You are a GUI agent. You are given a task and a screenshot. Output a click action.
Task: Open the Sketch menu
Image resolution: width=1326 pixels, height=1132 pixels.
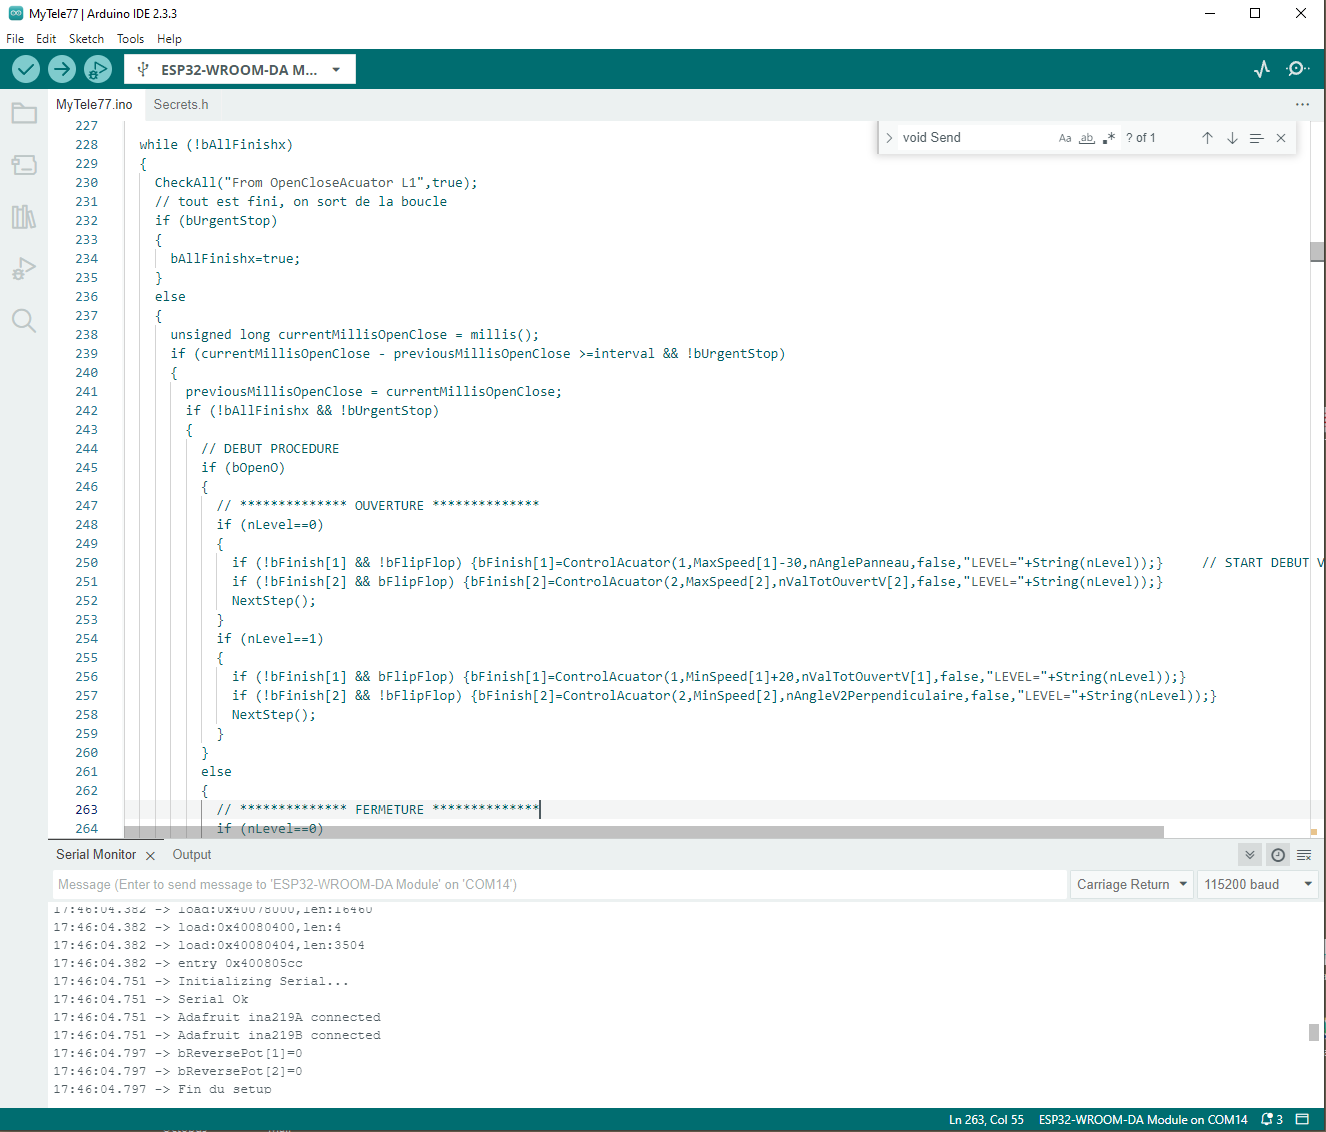[86, 39]
